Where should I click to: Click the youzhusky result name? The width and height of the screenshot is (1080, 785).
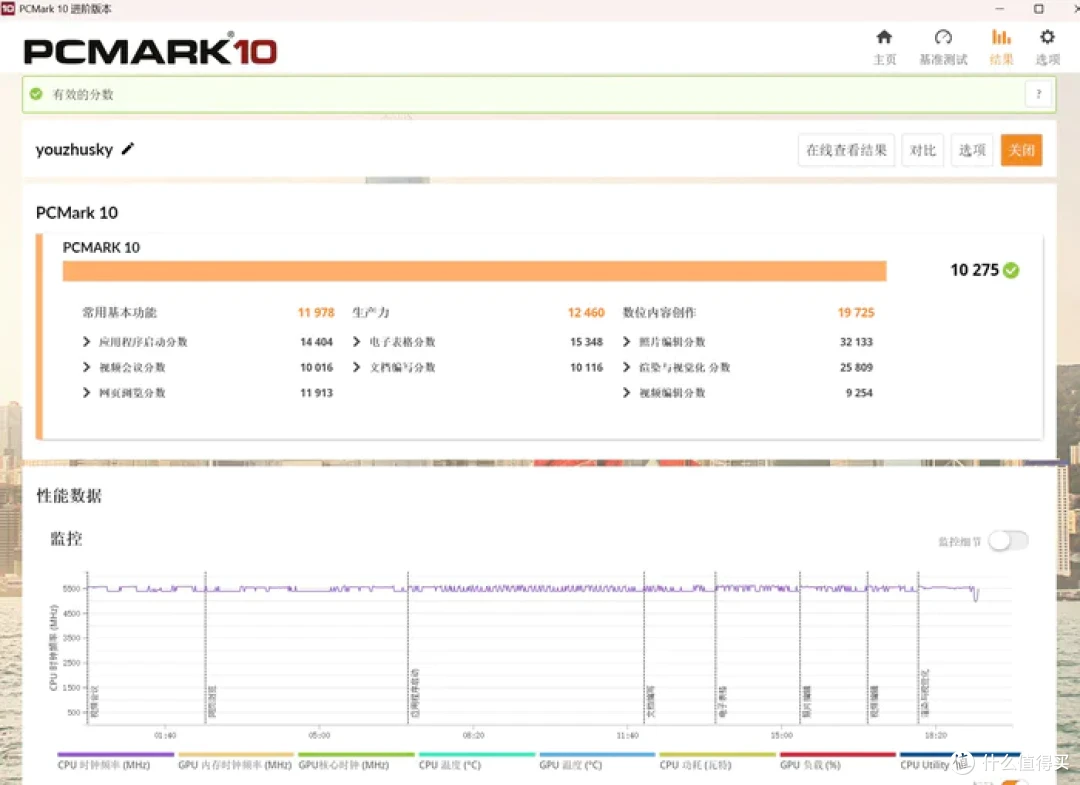(x=74, y=149)
